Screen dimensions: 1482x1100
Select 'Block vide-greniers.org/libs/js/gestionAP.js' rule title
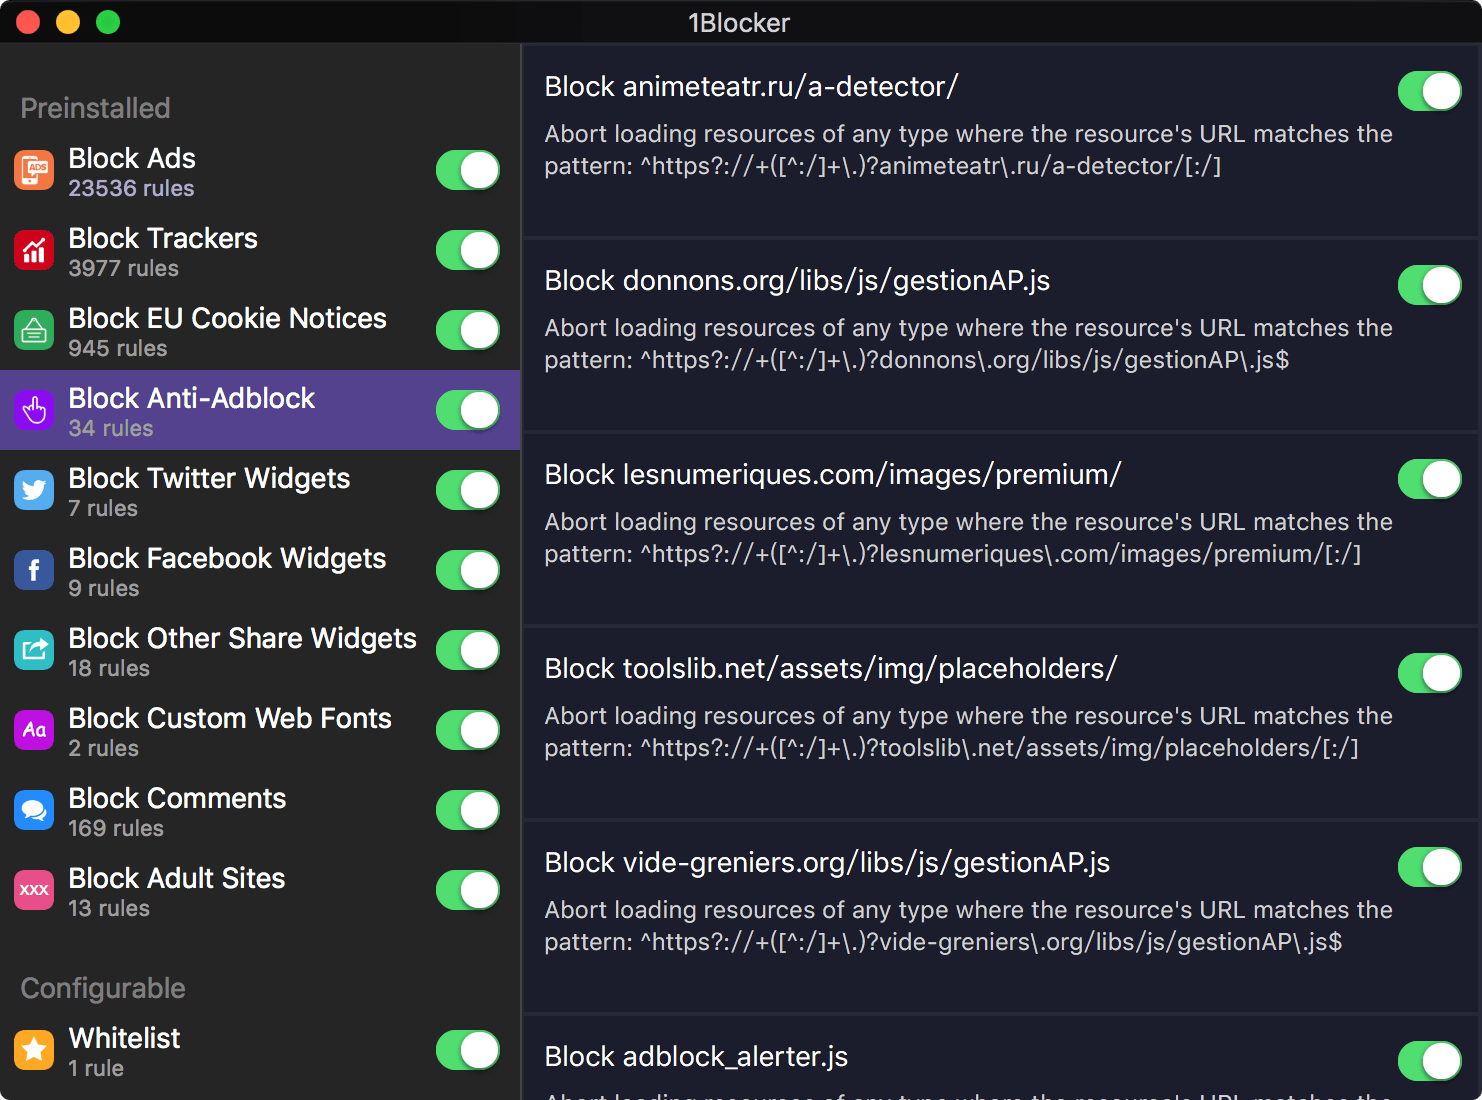827,863
